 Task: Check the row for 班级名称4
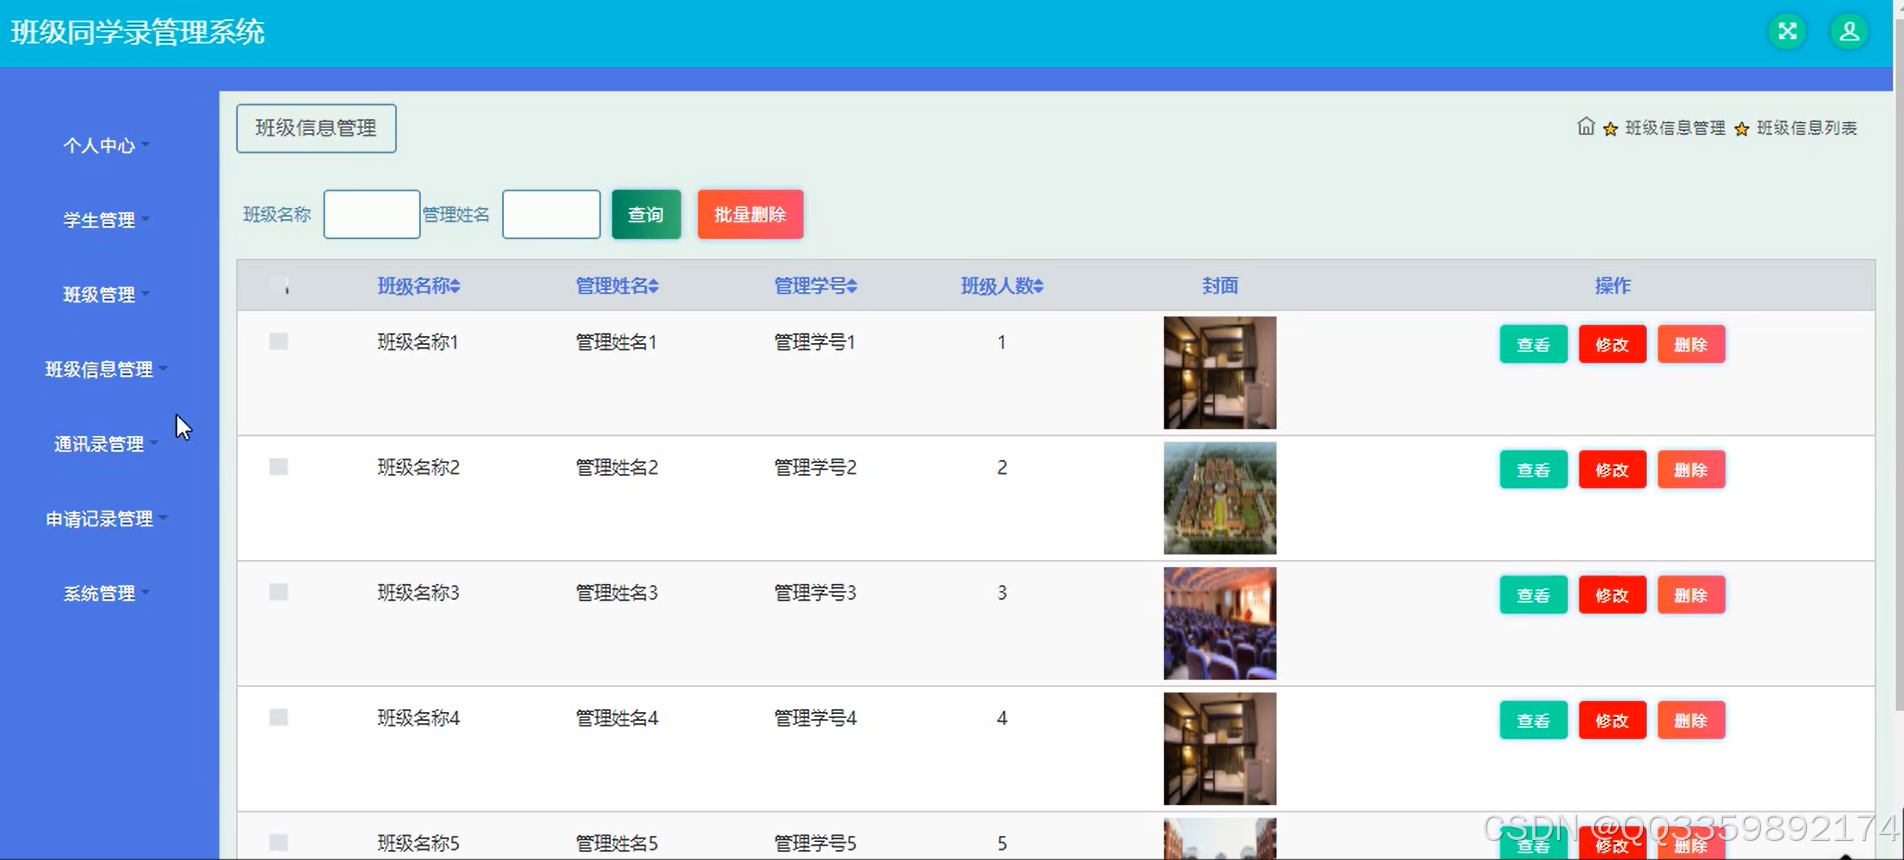279,718
